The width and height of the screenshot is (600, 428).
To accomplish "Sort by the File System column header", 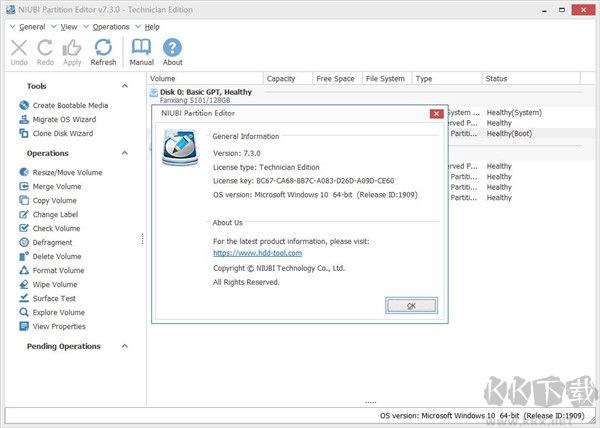I will (x=387, y=78).
